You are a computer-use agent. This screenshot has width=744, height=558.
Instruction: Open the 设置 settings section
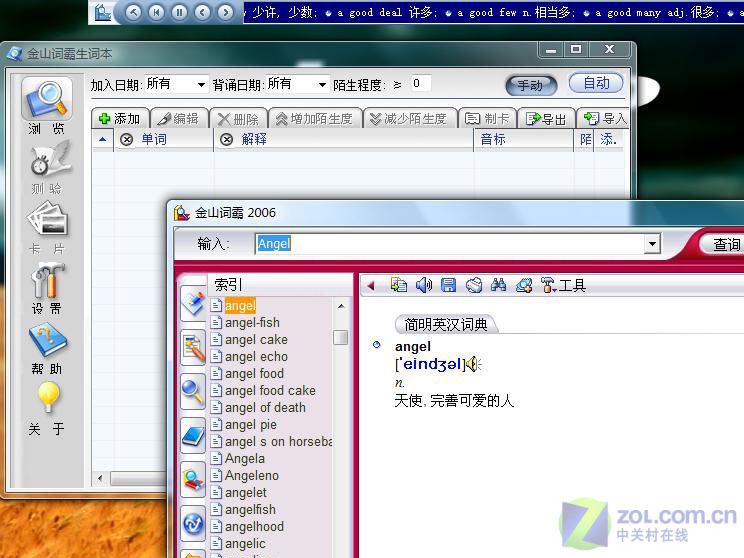pyautogui.click(x=46, y=289)
